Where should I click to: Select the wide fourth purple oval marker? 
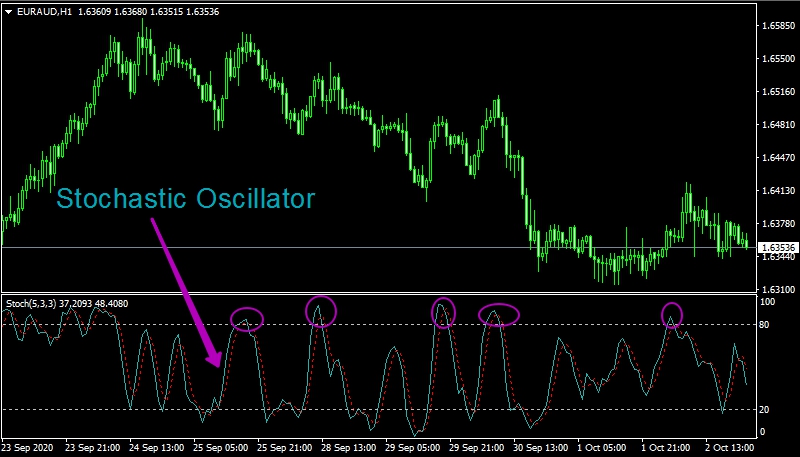pyautogui.click(x=498, y=314)
